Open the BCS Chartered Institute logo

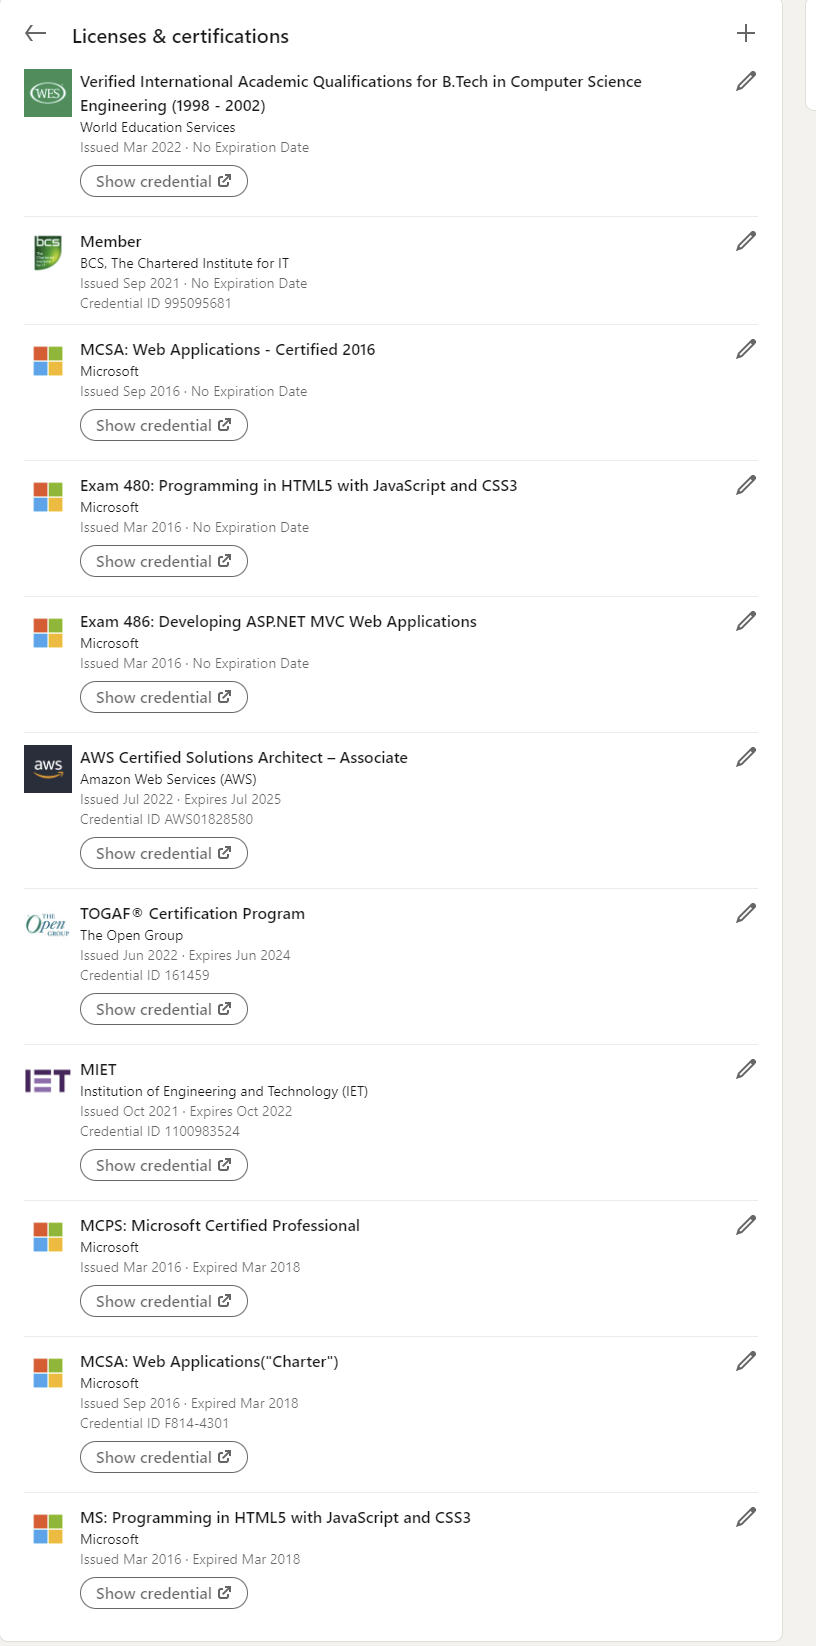[x=48, y=253]
